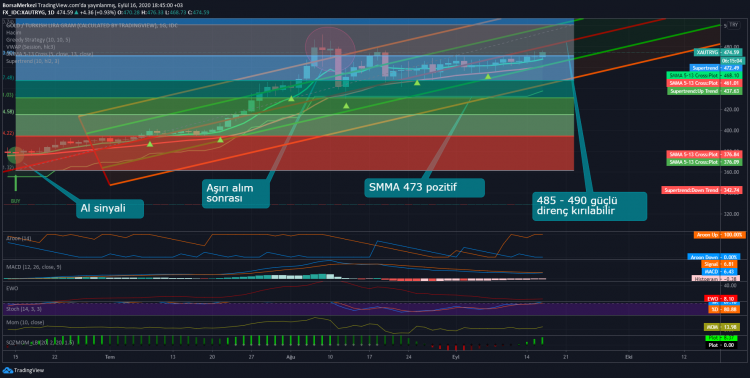Click the "Eki" month label on time axis
Screen dimensions: 750x378
[x=629, y=357]
